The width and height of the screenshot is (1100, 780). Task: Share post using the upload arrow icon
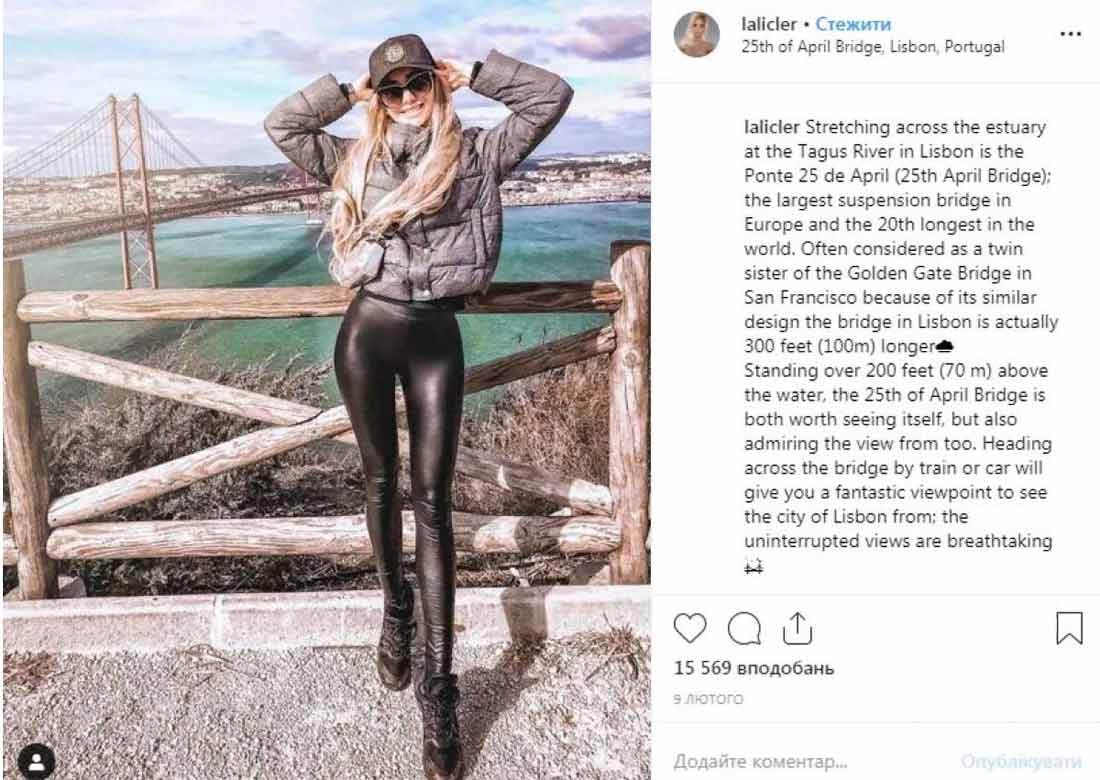797,628
